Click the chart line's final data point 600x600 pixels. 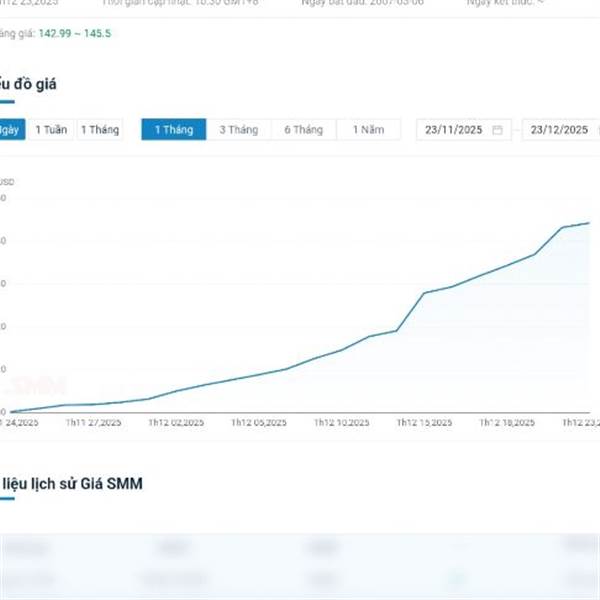click(x=589, y=223)
